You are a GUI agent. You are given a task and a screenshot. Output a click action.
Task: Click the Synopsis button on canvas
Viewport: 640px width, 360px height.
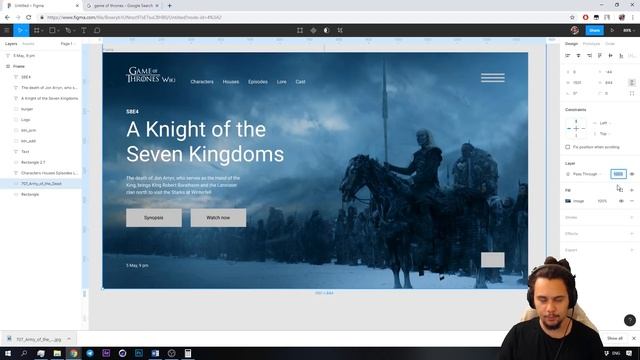coord(154,218)
